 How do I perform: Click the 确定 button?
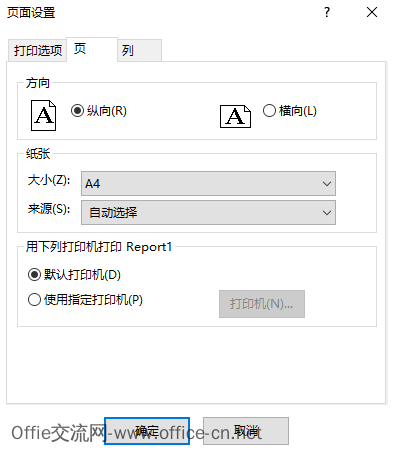coord(147,431)
